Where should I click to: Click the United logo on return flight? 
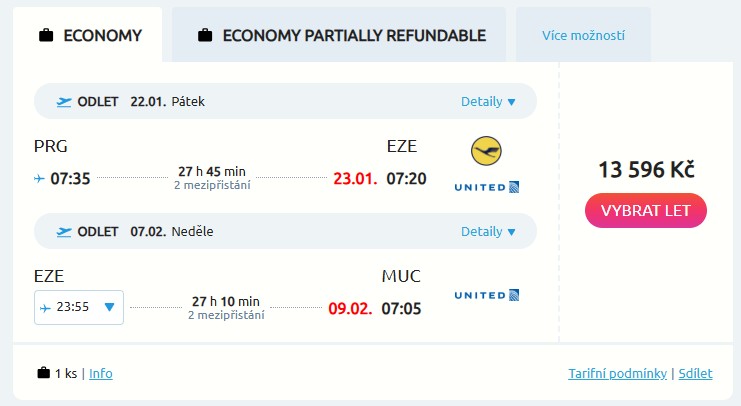click(486, 295)
